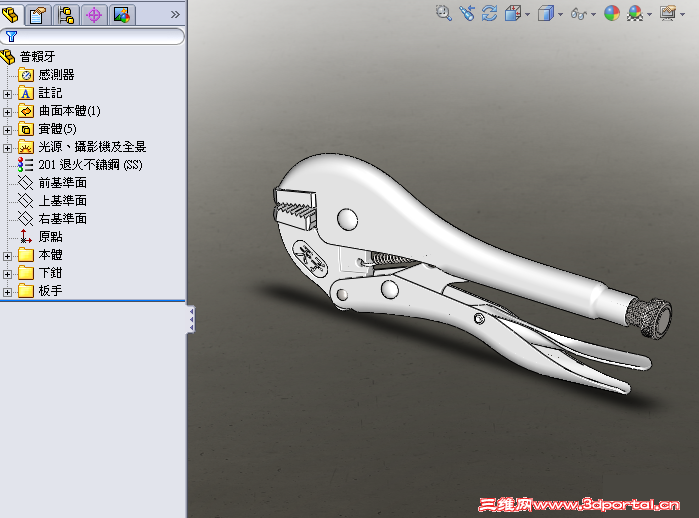The height and width of the screenshot is (518, 699).
Task: Select the 上基準面 top plane label
Action: (62, 201)
